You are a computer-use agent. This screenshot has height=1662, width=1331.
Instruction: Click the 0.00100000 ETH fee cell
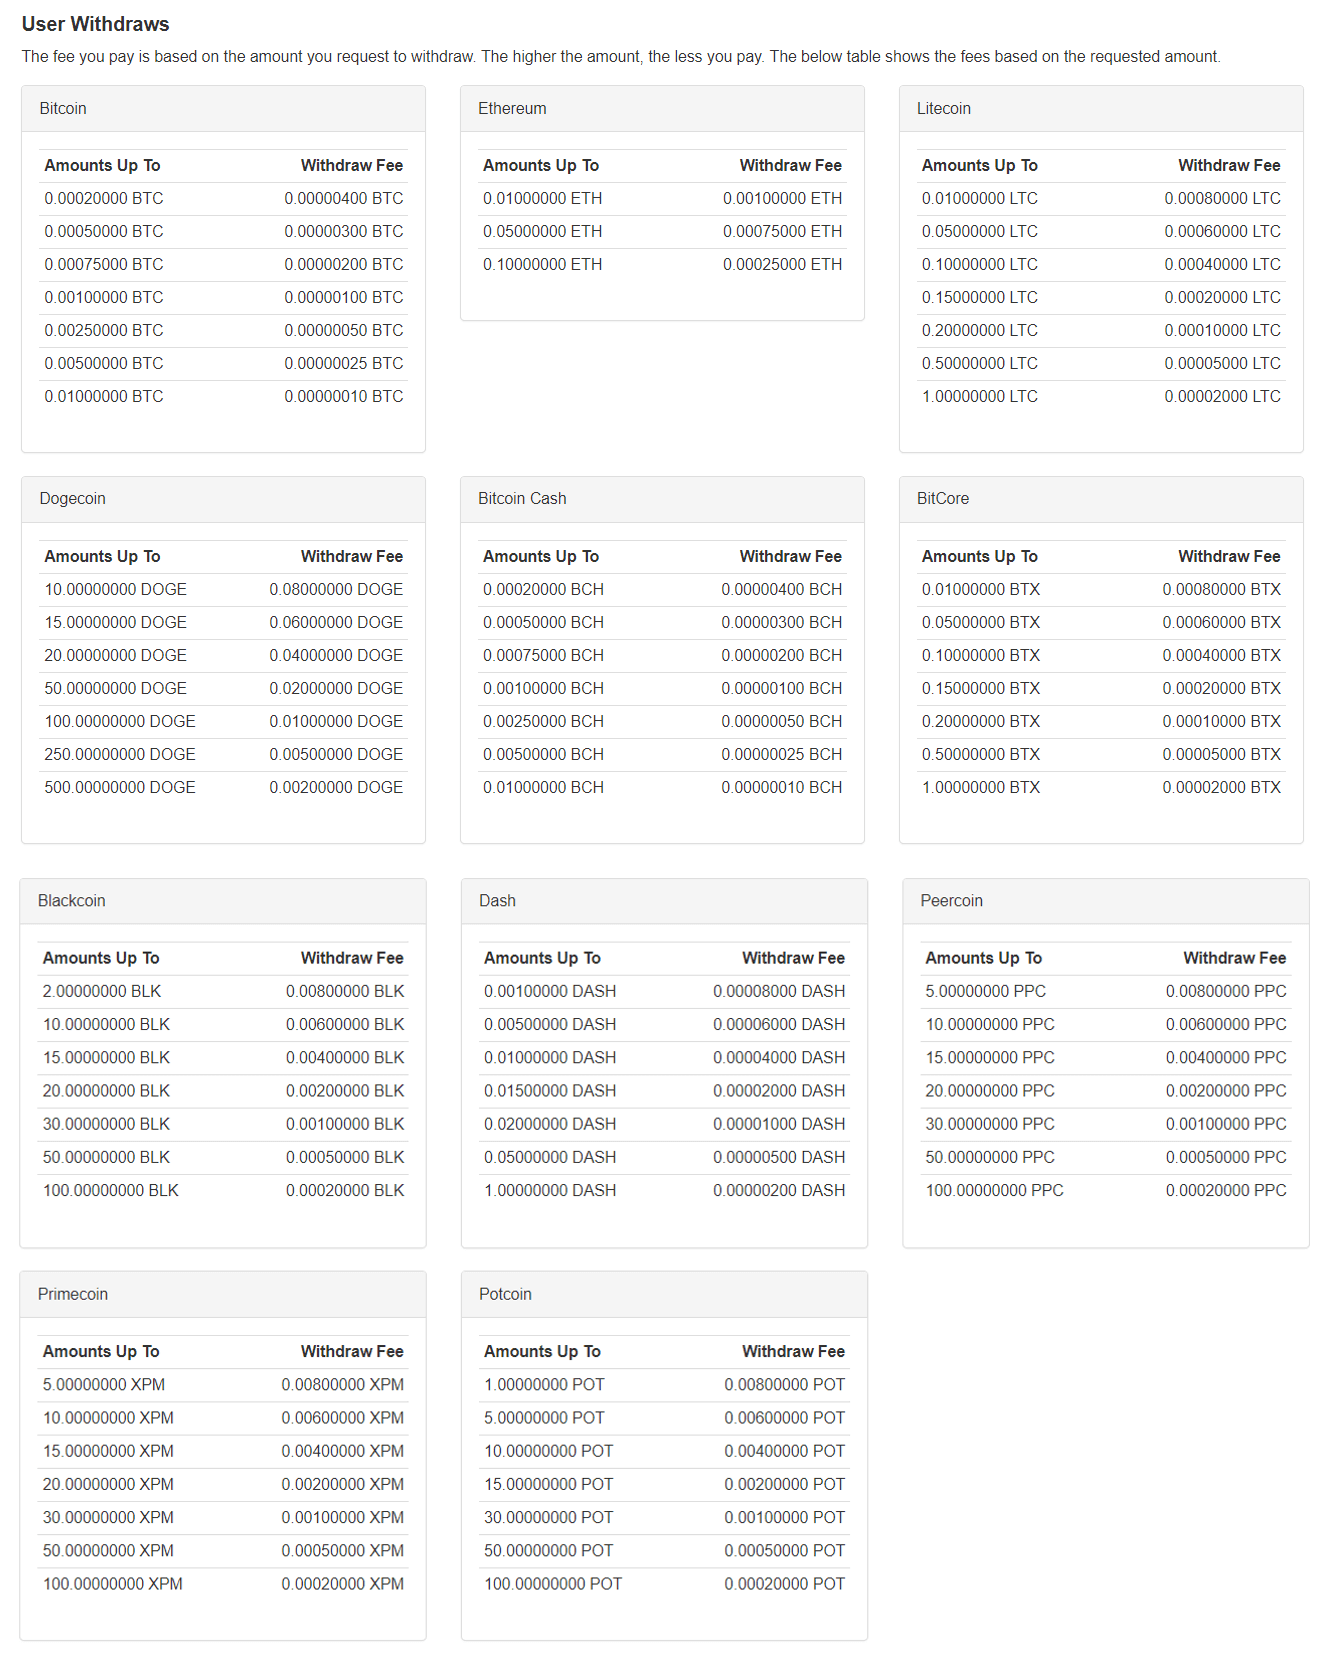[x=783, y=199]
